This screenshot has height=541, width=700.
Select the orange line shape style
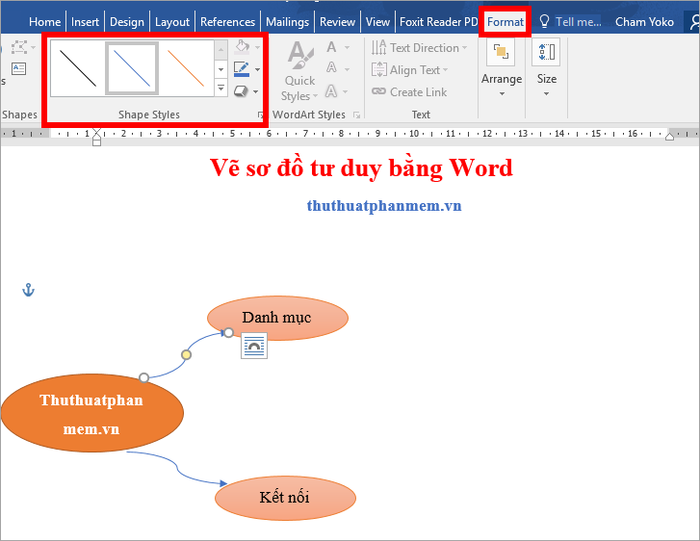pyautogui.click(x=186, y=68)
